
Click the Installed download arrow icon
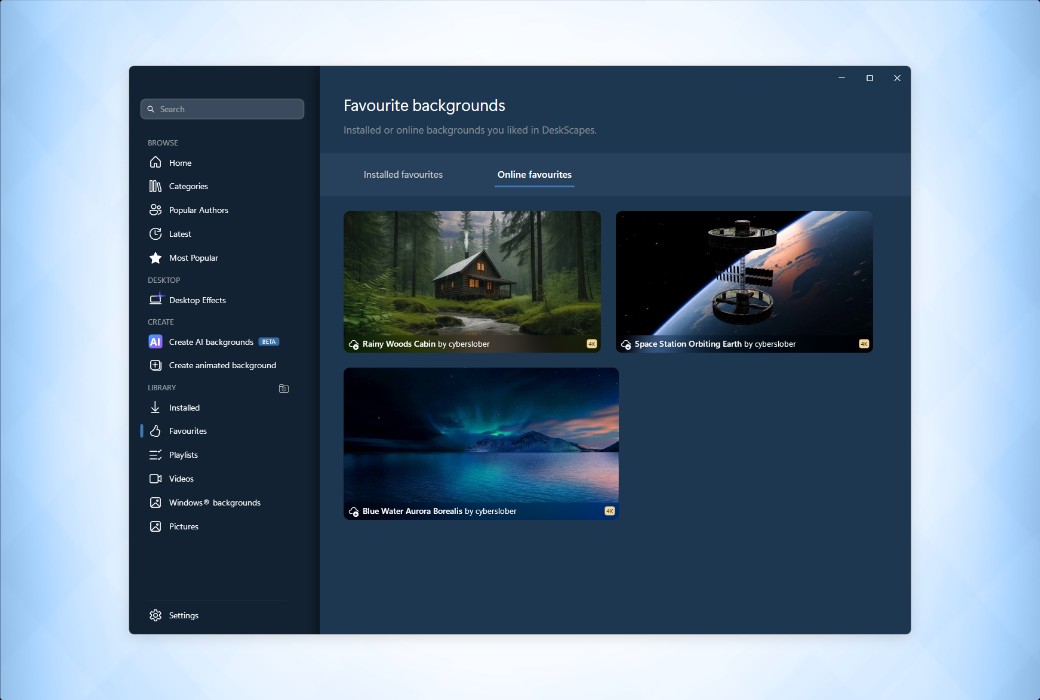(155, 407)
